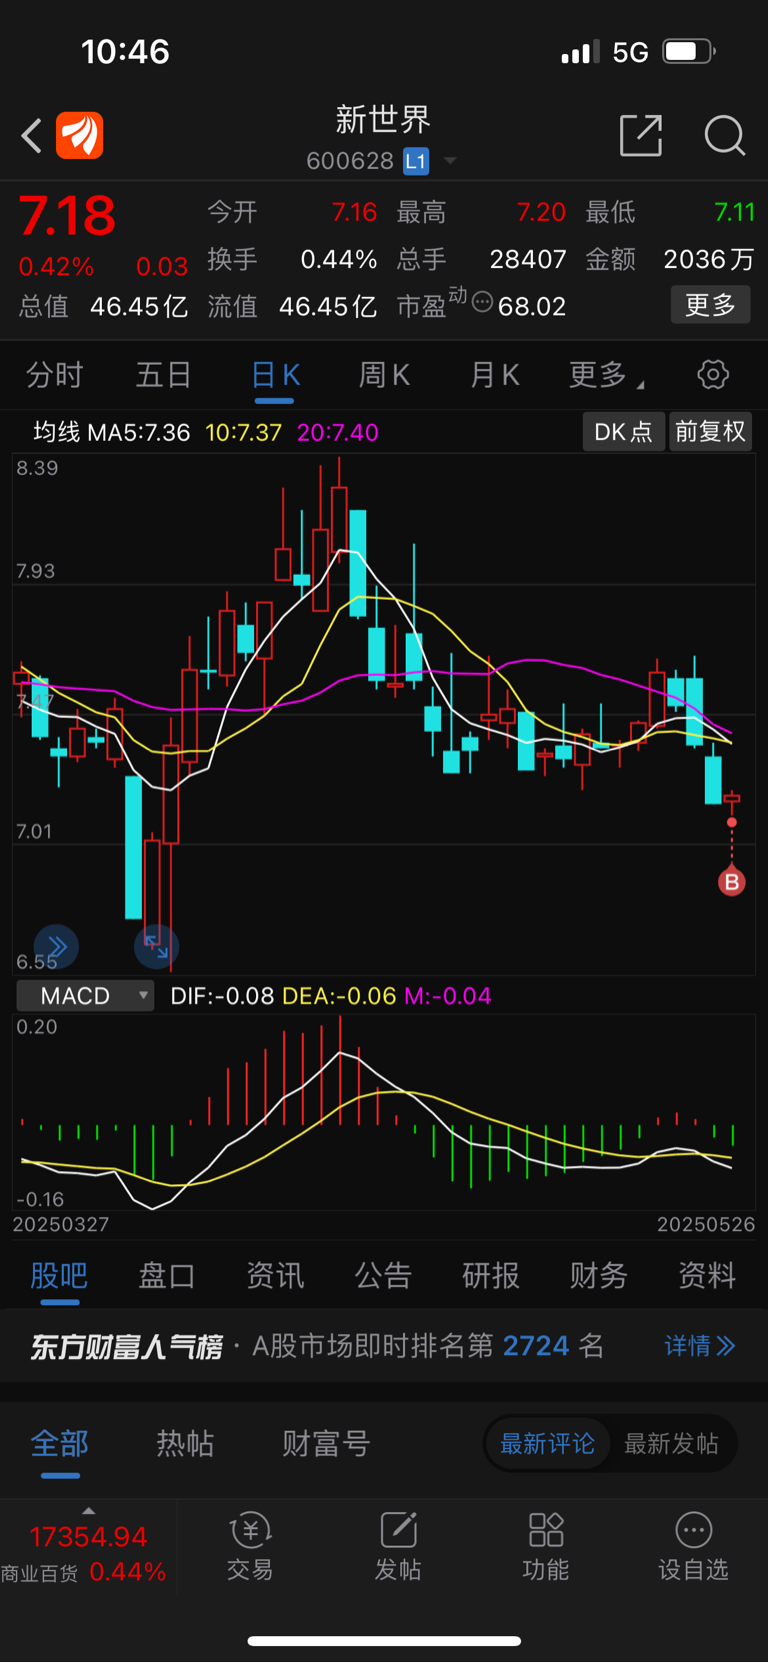The height and width of the screenshot is (1663, 768).
Task: Switch to 分时 intraday tab
Action: point(55,375)
